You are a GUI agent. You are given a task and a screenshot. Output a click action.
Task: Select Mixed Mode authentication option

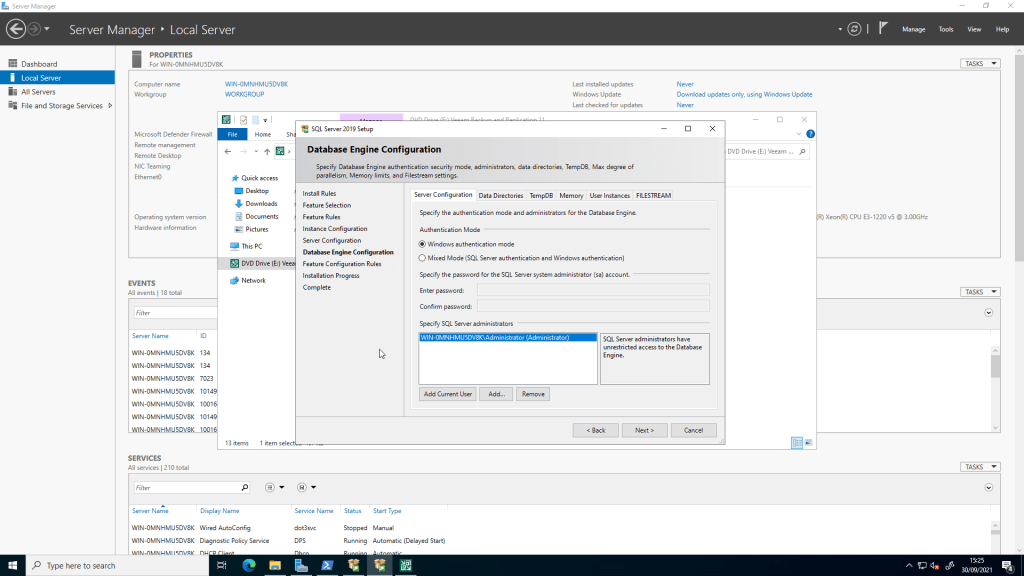pos(423,258)
